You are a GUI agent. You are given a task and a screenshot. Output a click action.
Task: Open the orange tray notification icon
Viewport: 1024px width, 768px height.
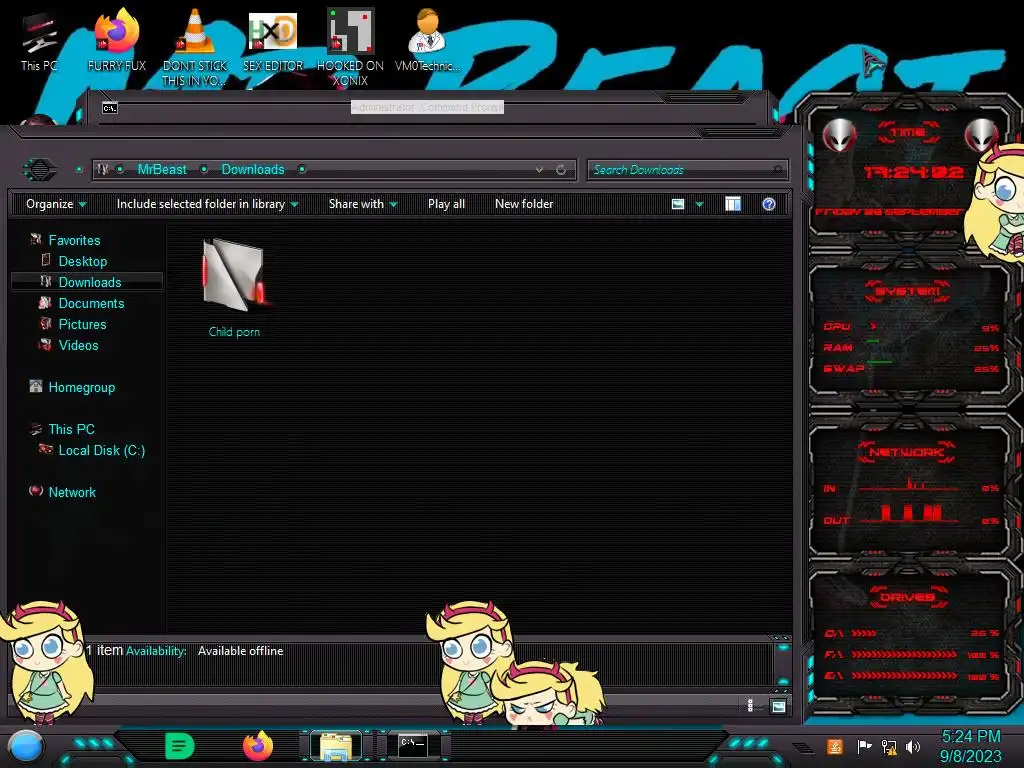[835, 746]
